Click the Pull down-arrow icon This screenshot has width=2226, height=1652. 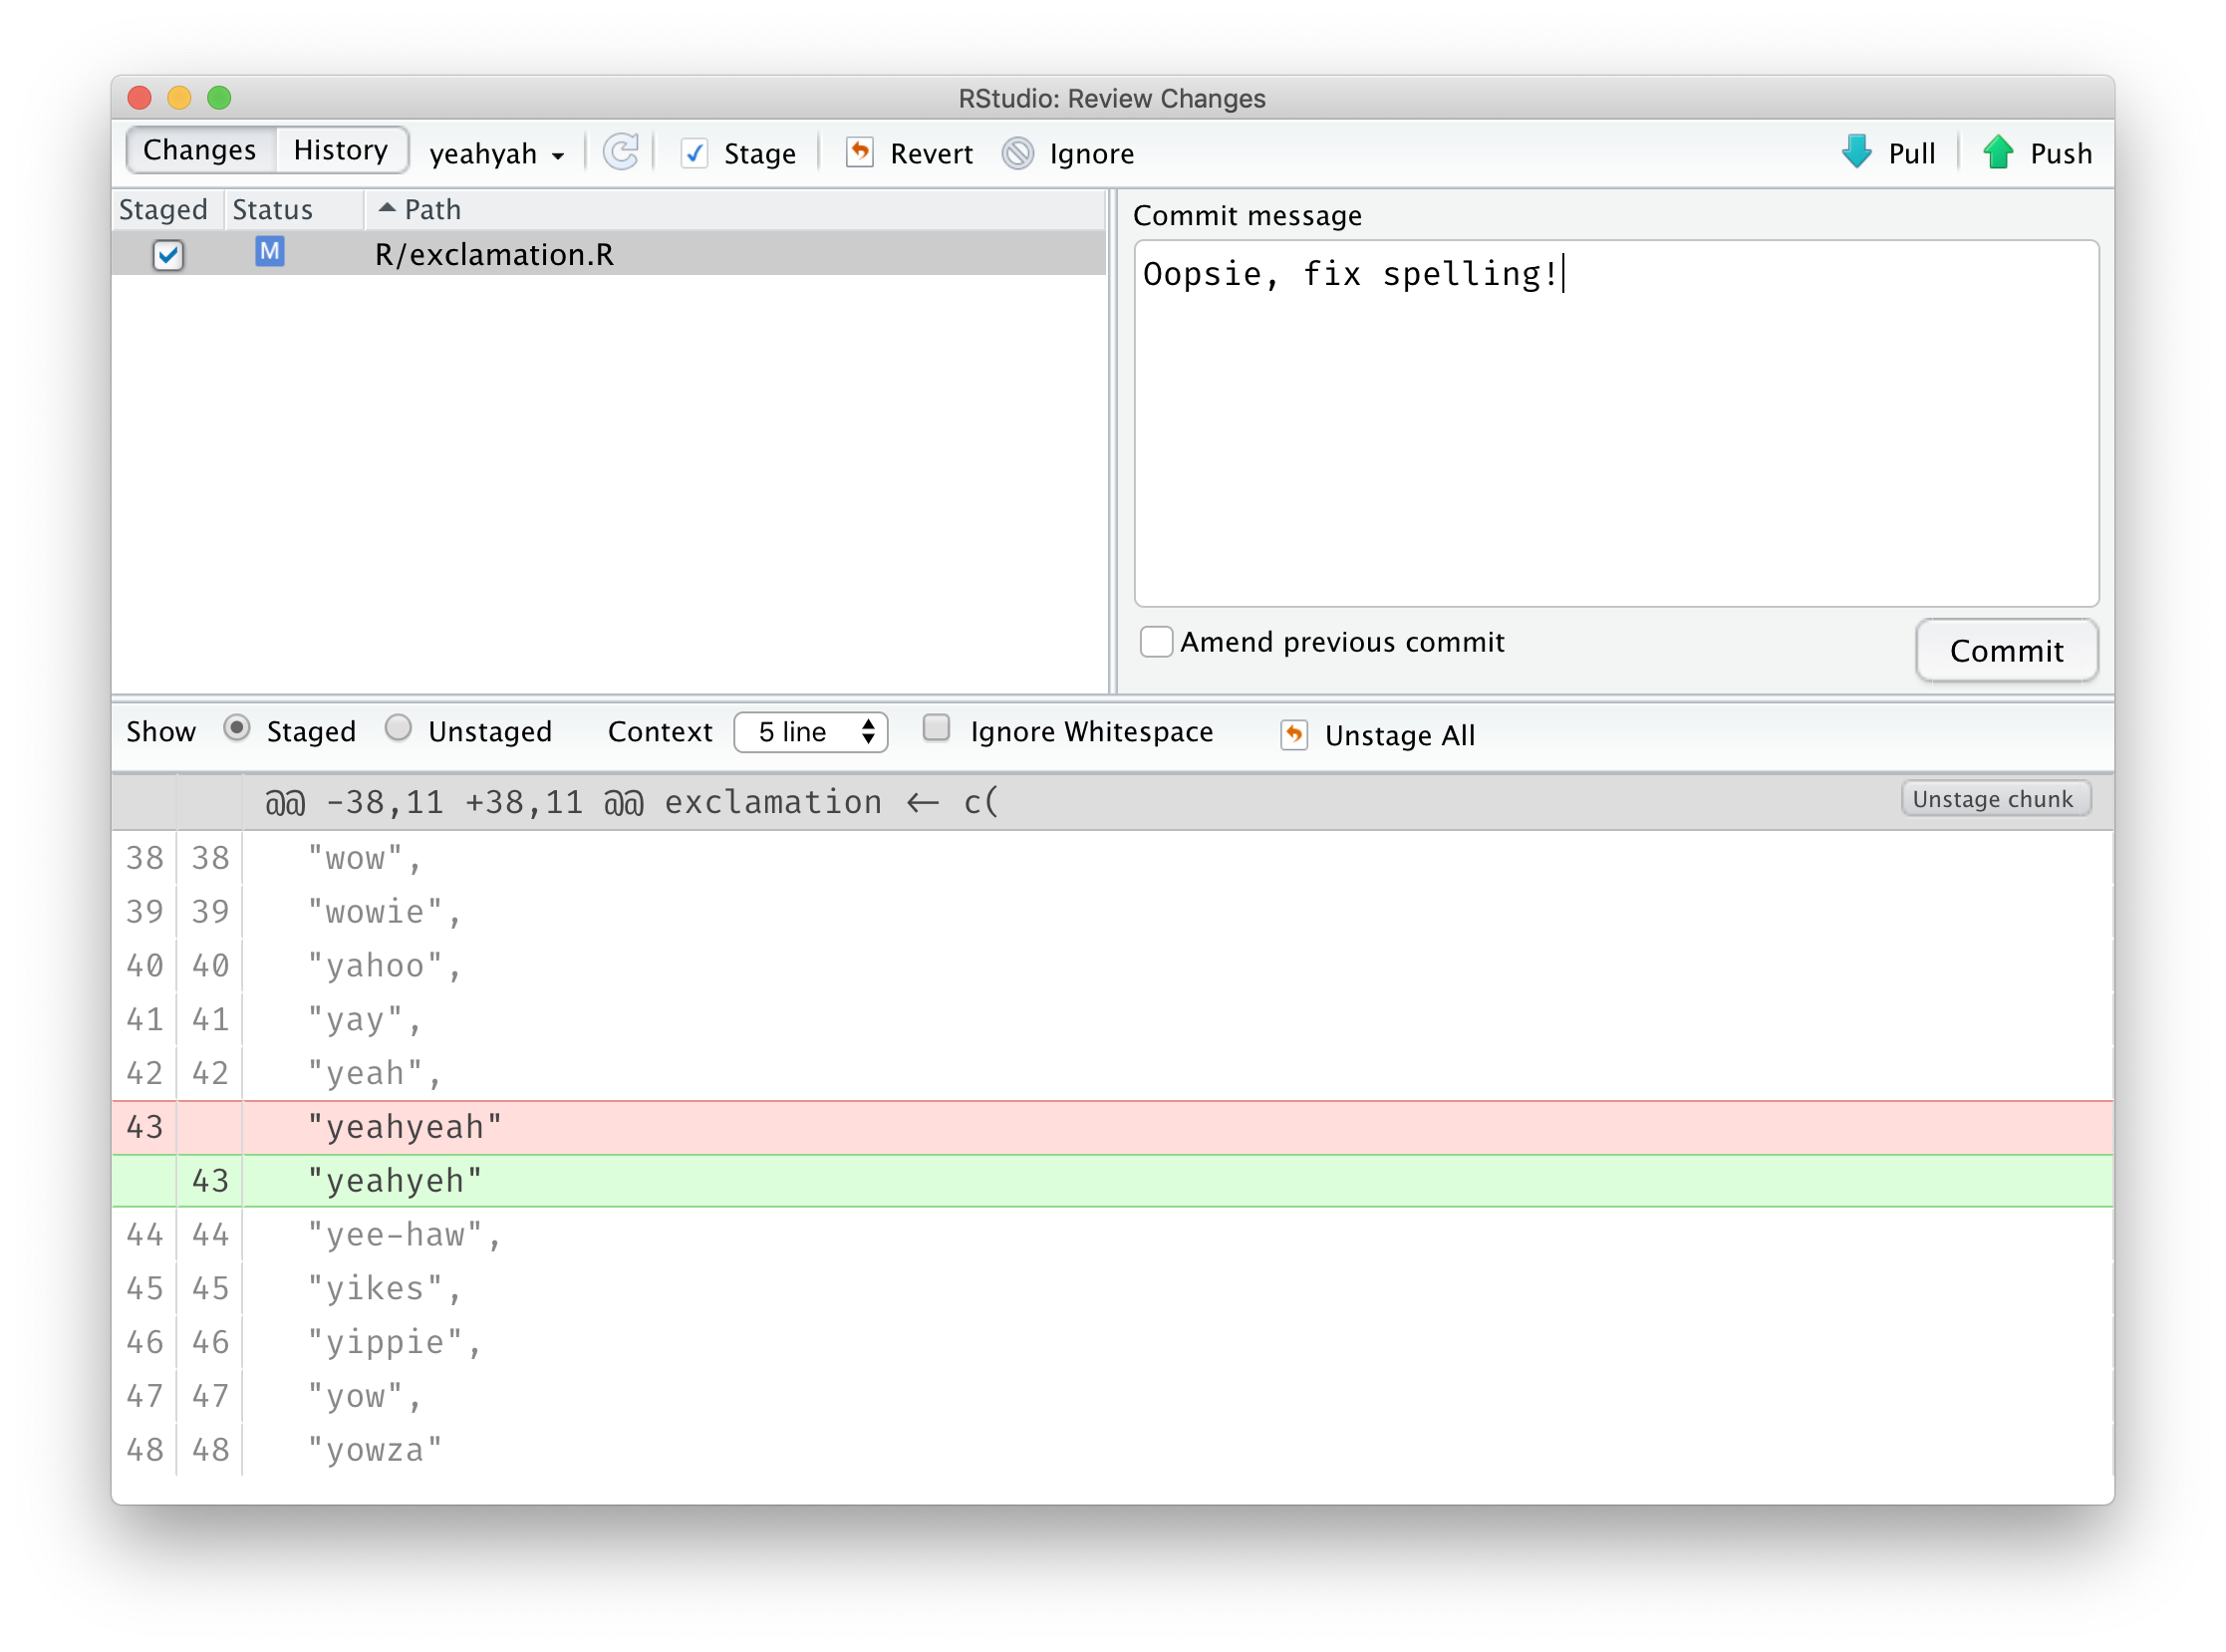click(x=1856, y=152)
